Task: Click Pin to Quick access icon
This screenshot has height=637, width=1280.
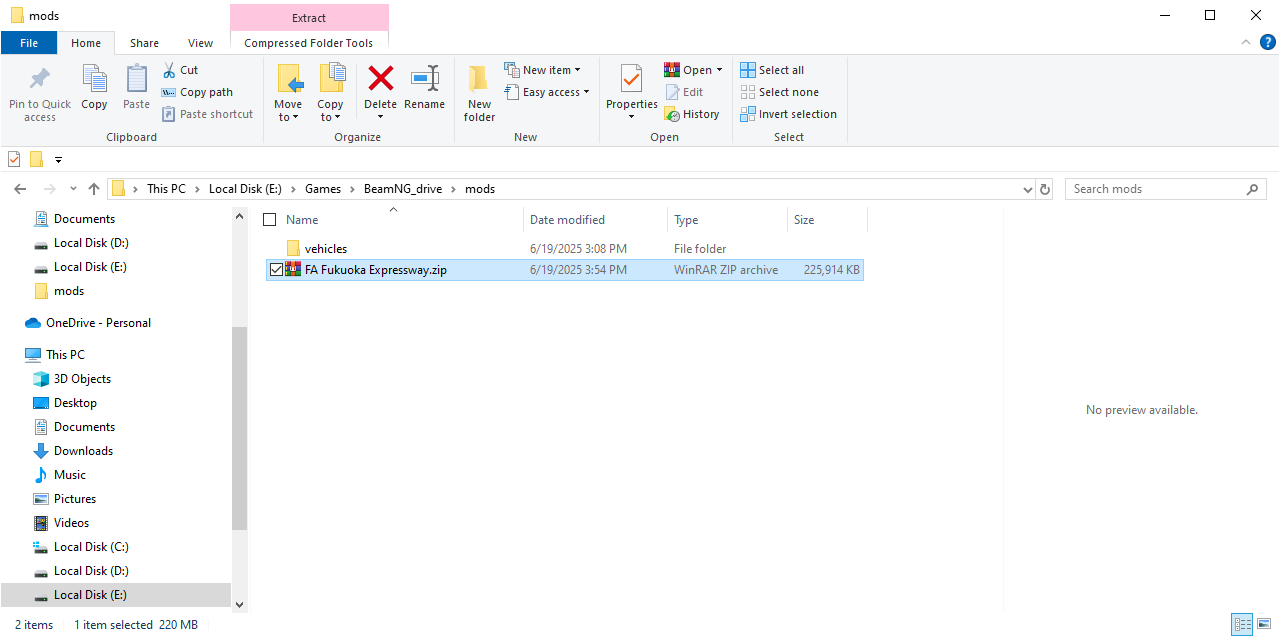Action: coord(40,79)
